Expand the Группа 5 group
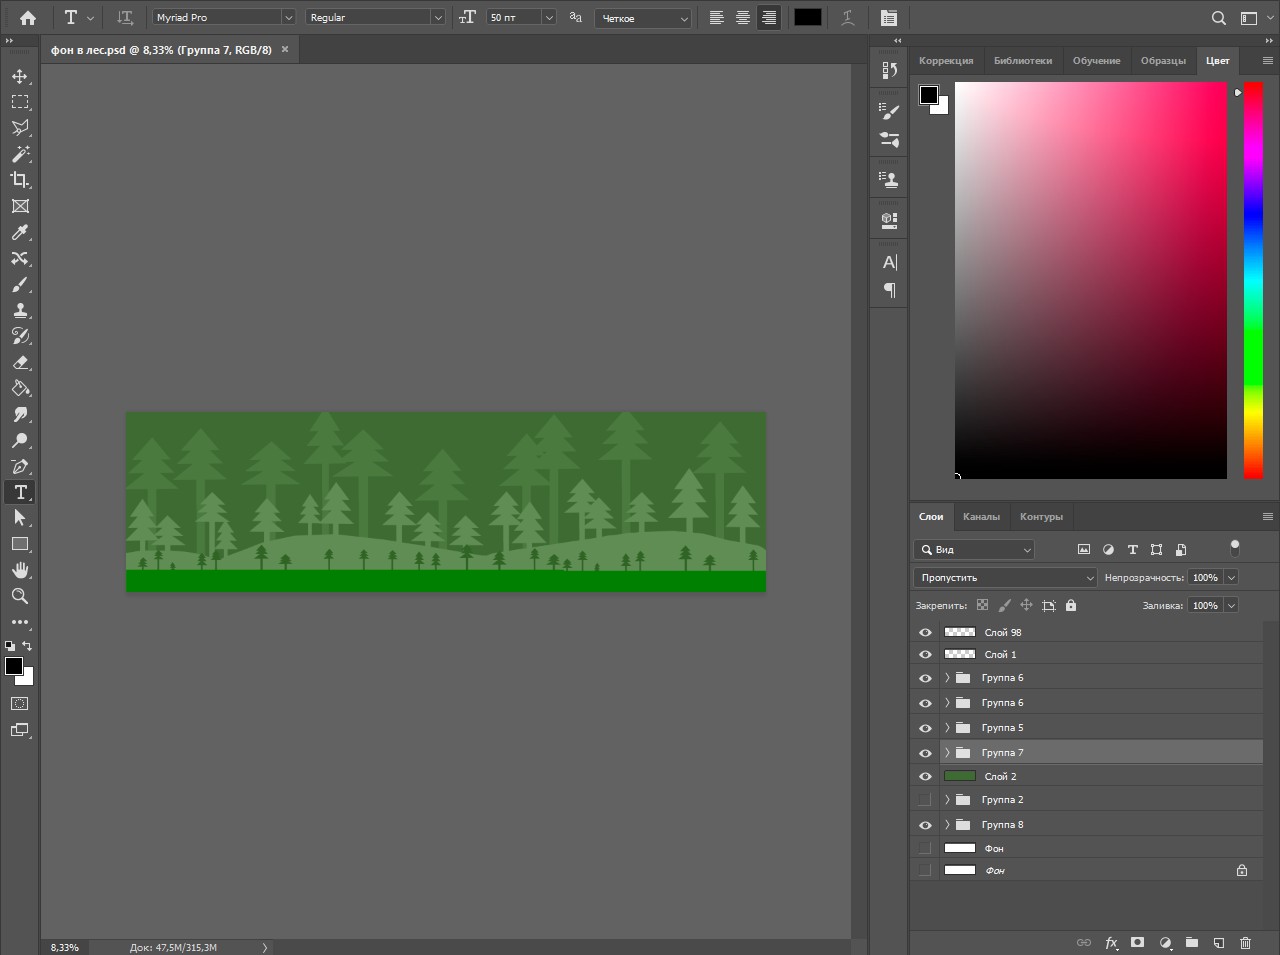This screenshot has width=1280, height=955. point(947,728)
